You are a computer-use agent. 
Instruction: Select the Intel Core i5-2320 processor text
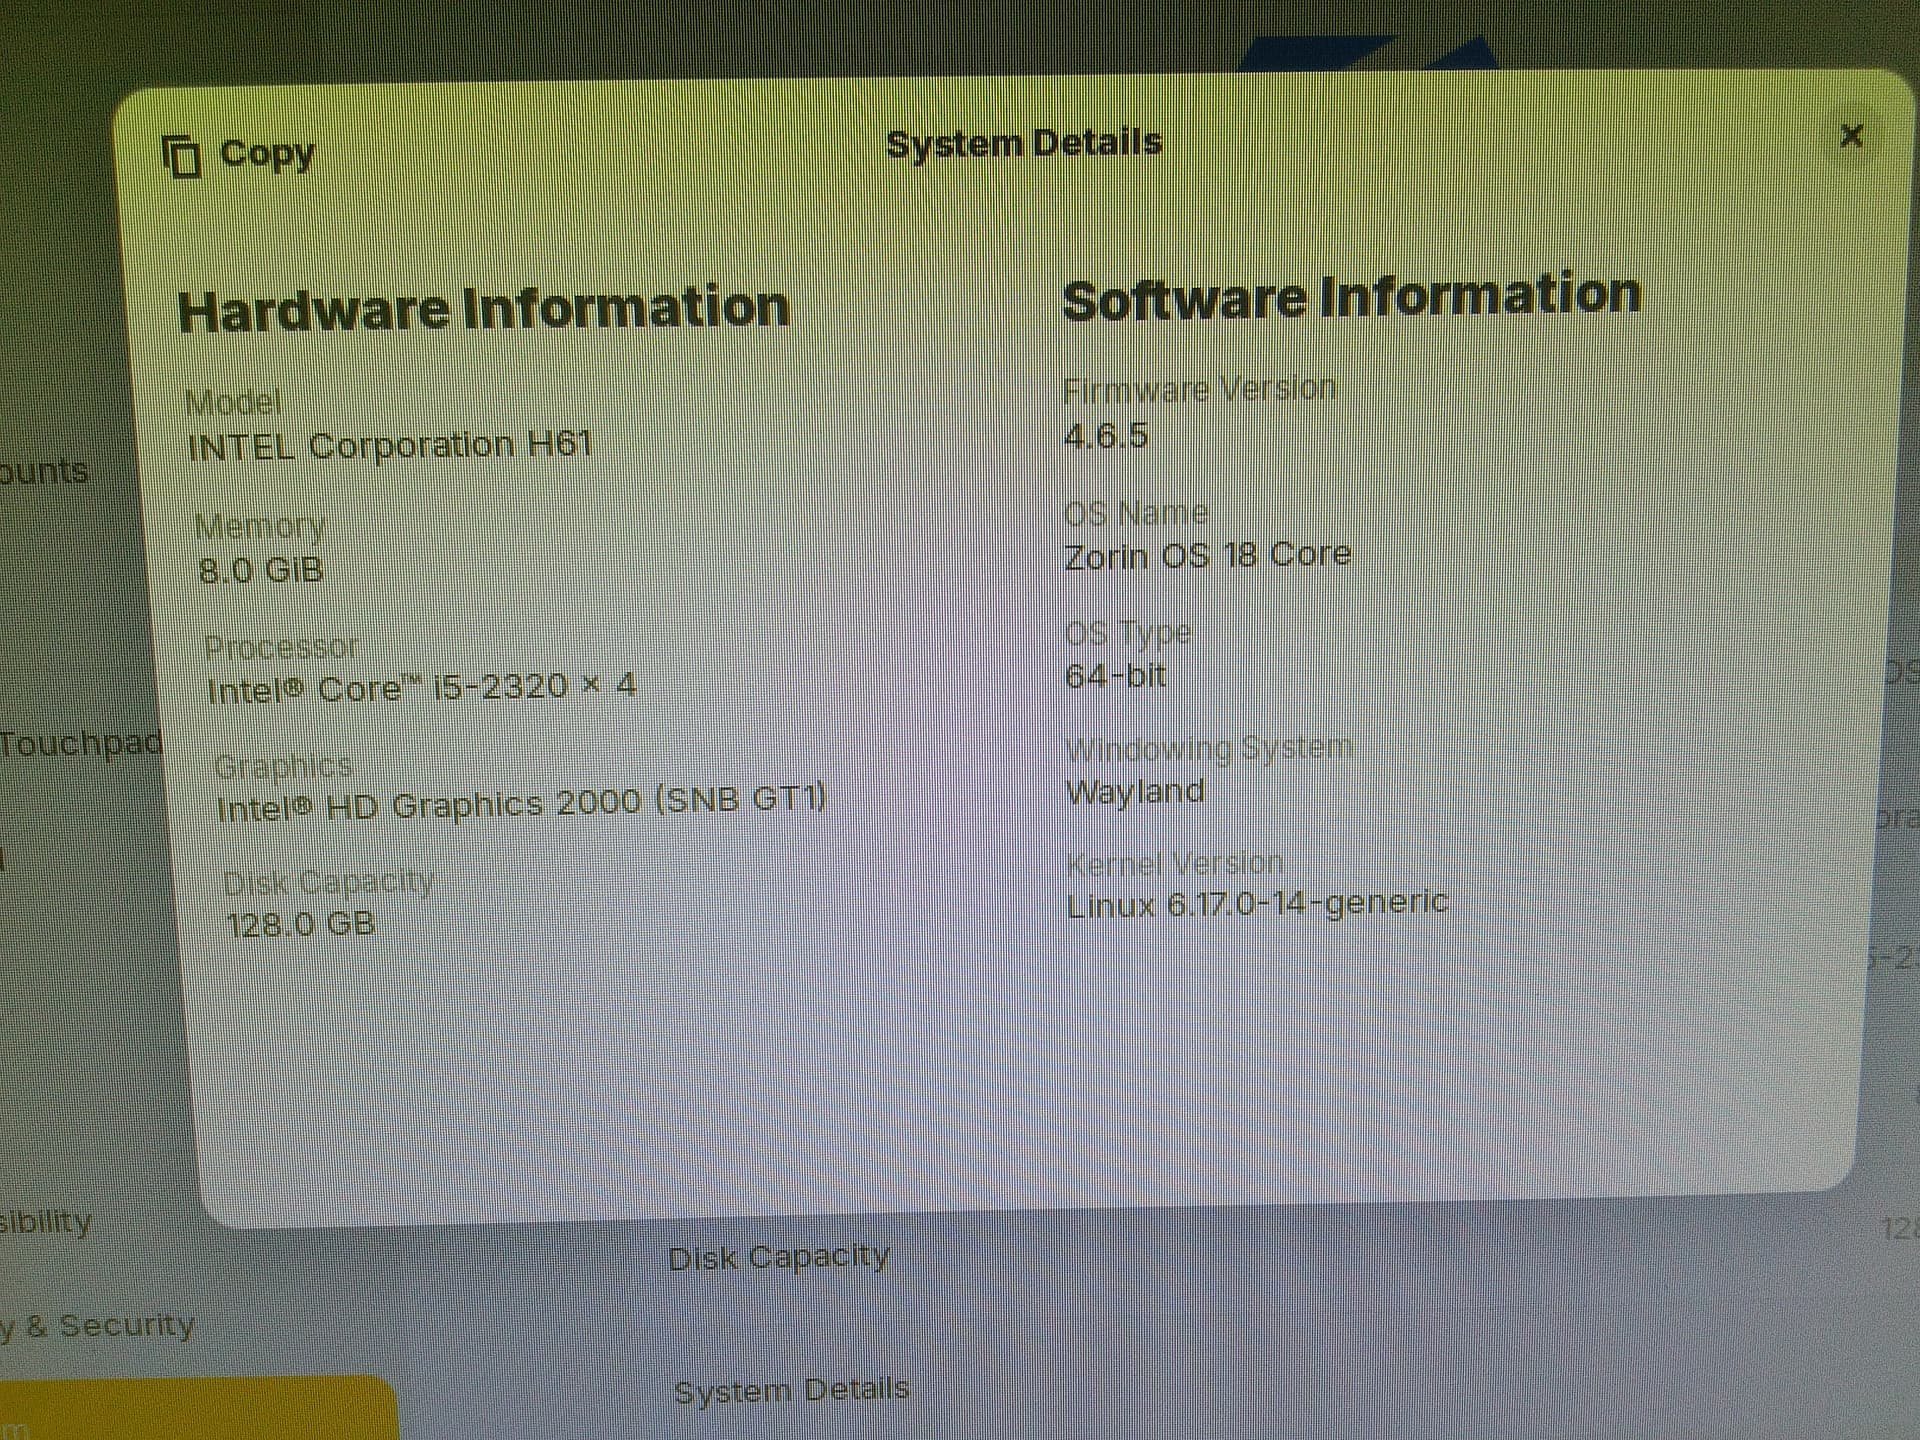pos(421,688)
